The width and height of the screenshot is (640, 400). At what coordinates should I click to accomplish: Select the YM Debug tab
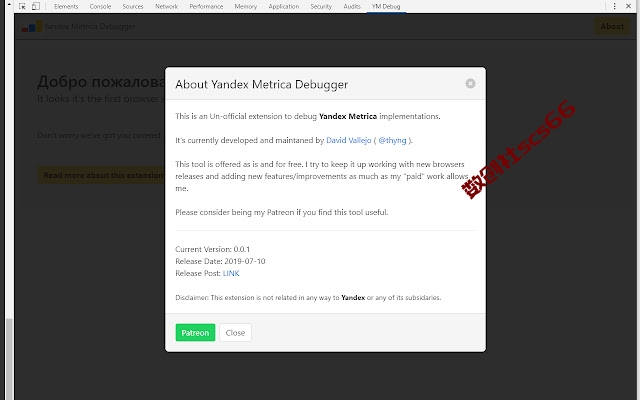[x=386, y=7]
